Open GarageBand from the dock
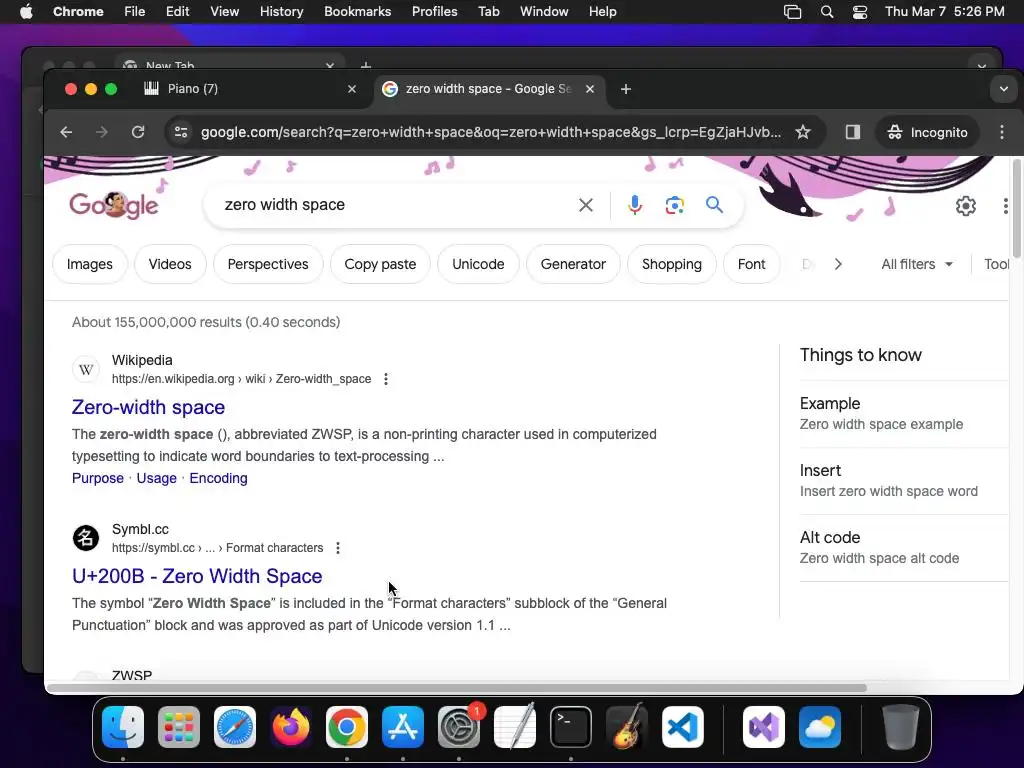This screenshot has height=768, width=1024. [627, 727]
